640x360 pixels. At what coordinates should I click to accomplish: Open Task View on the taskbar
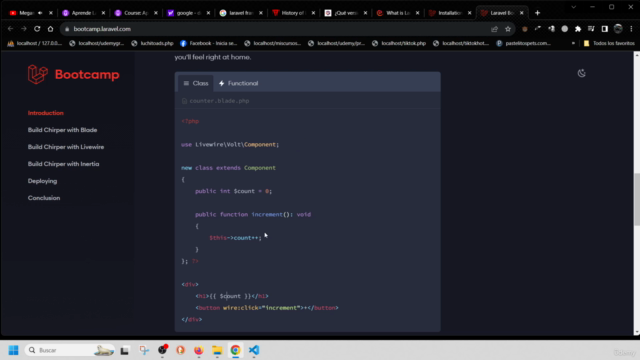(x=124, y=350)
